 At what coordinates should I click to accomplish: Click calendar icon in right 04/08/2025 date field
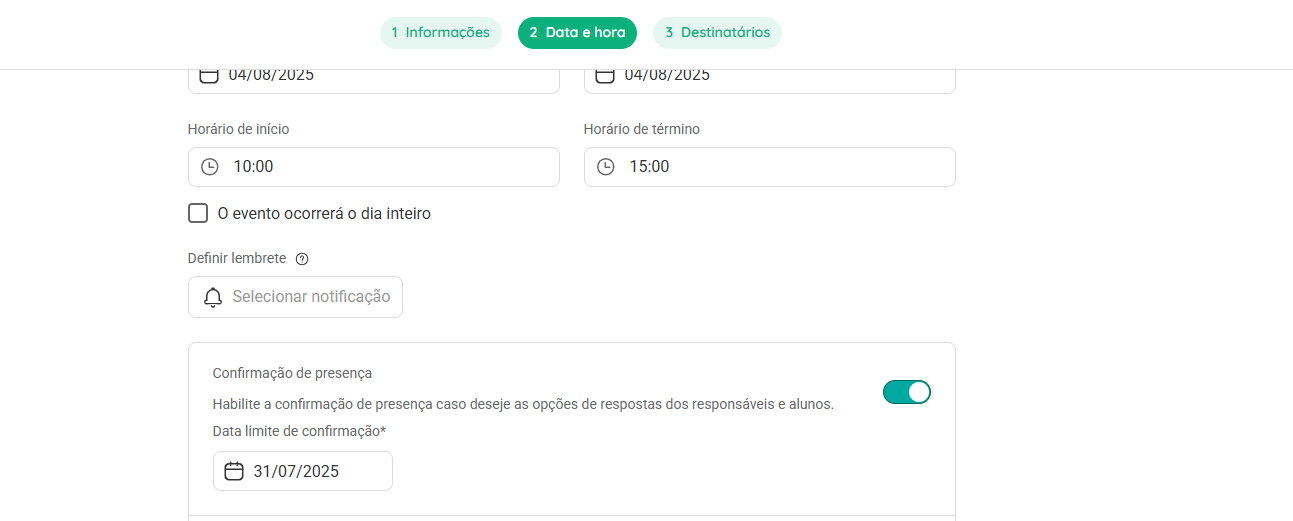(x=604, y=75)
